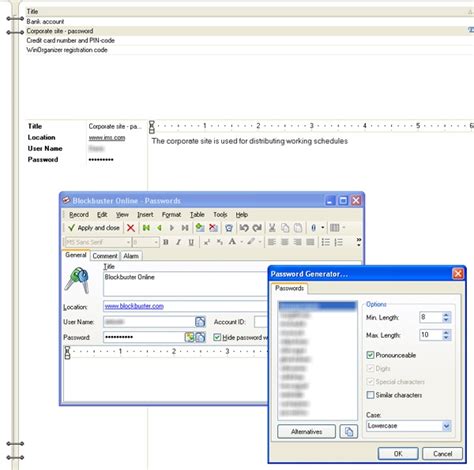Click the Copy icon in toolbar

(285, 228)
